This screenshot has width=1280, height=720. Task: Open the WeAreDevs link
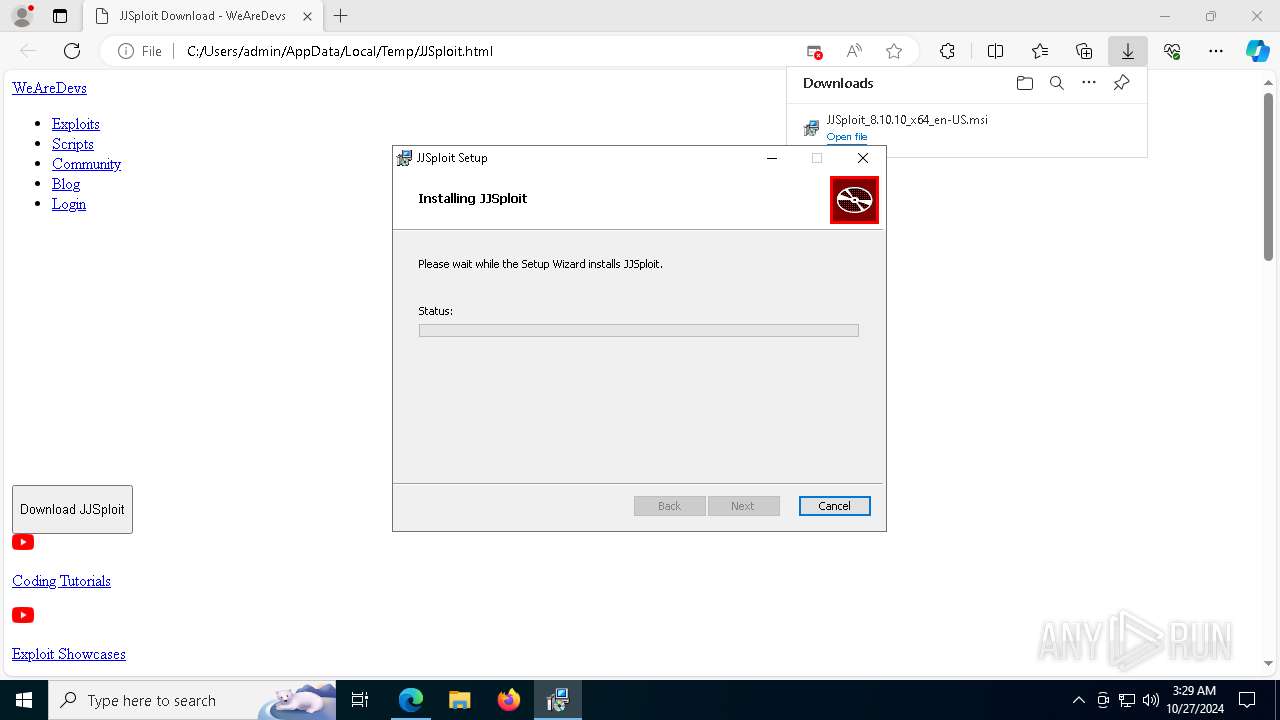tap(49, 88)
